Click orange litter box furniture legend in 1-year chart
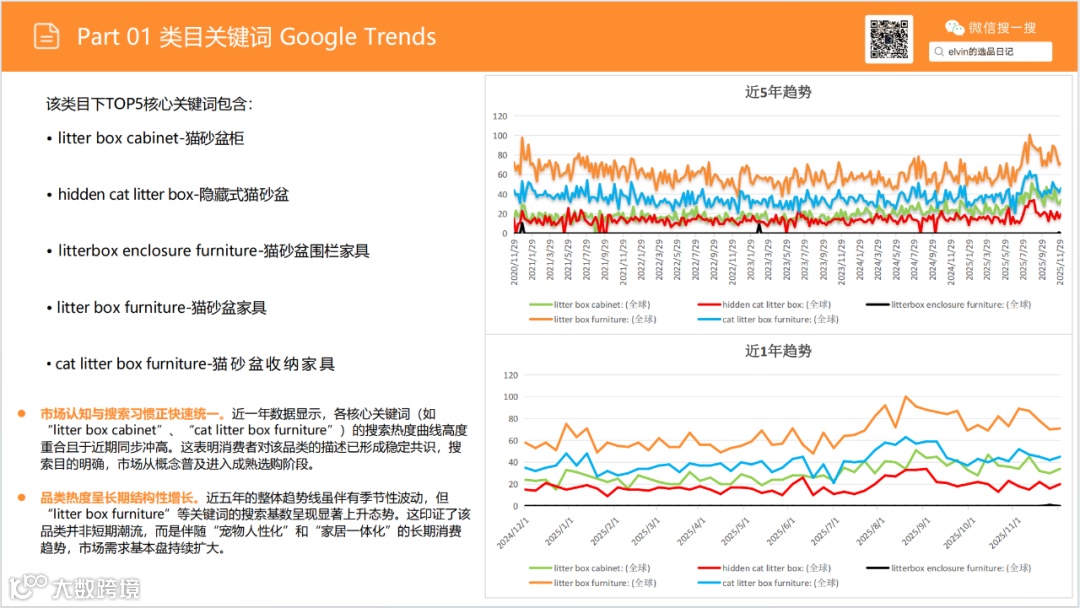Viewport: 1080px width, 608px height. pyautogui.click(x=592, y=583)
